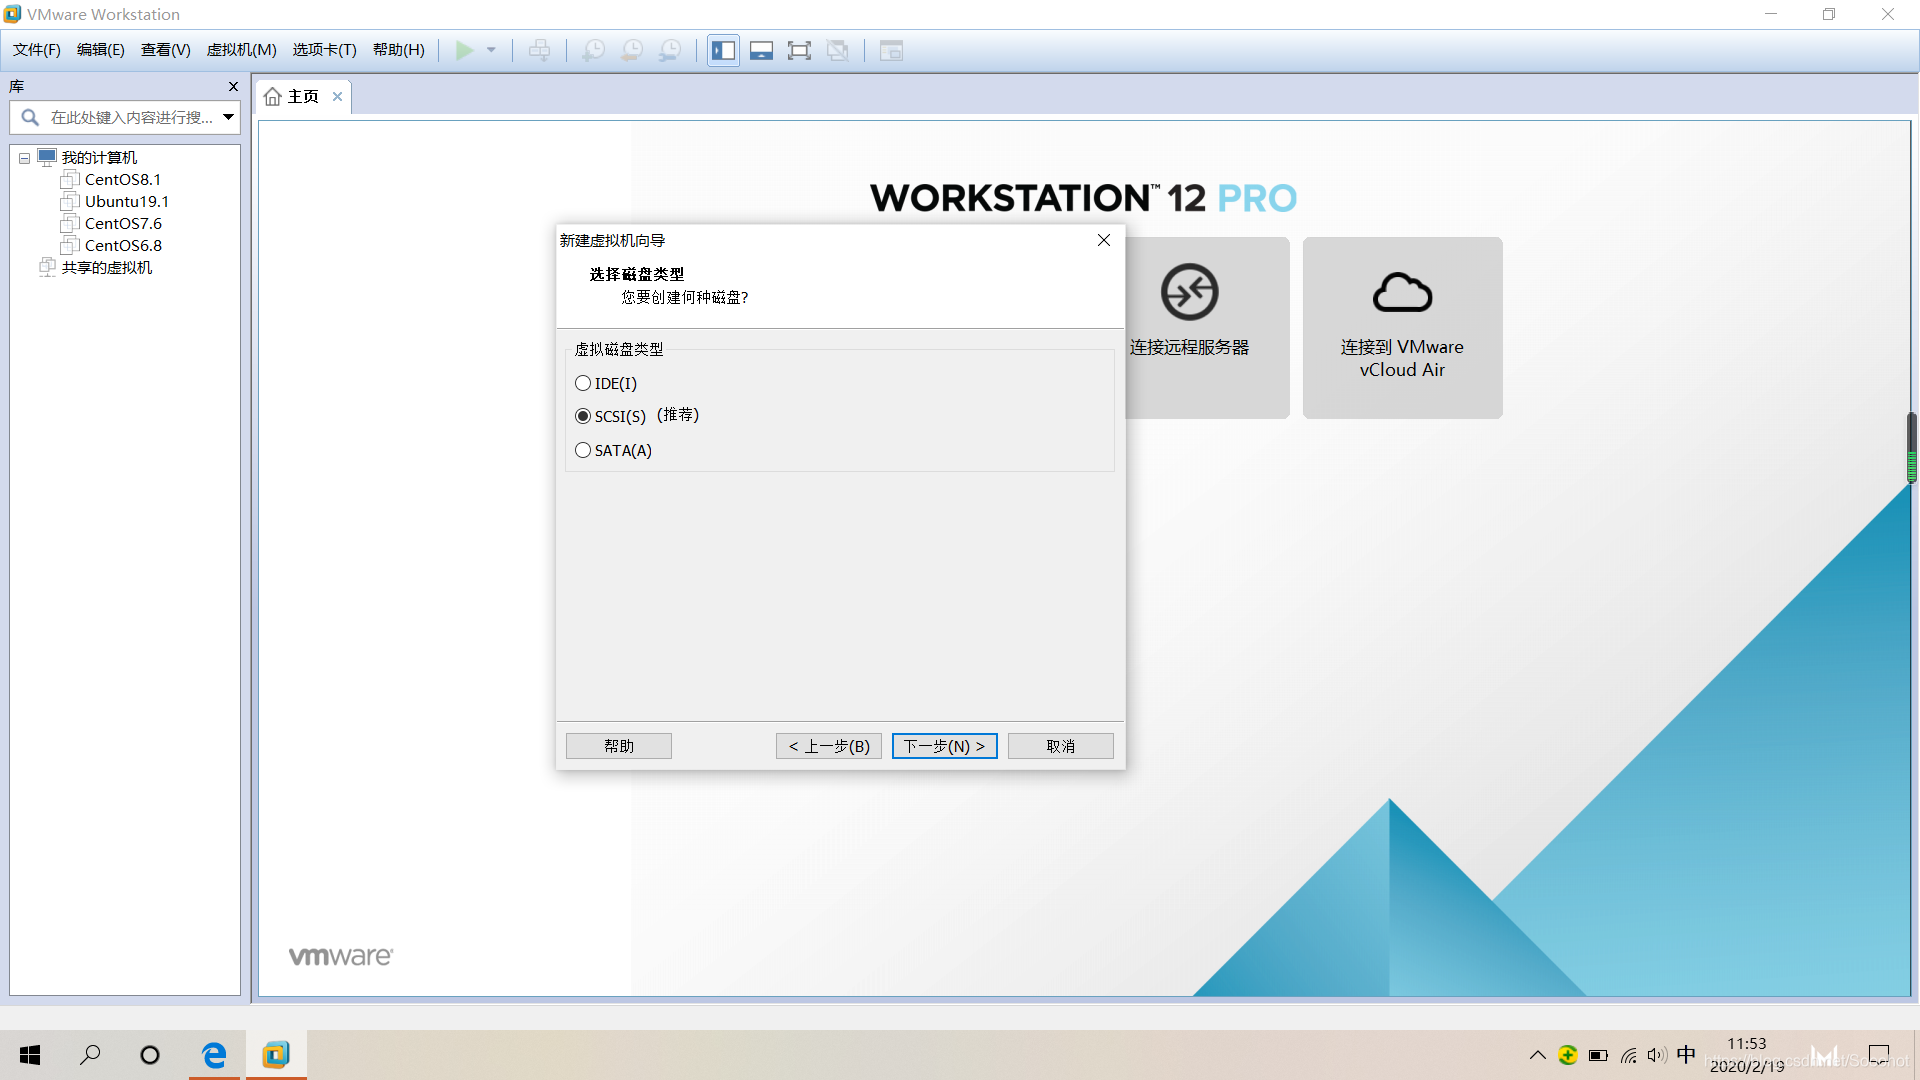Select 共享的虚拟机 in the library tree
The height and width of the screenshot is (1080, 1920).
(106, 268)
